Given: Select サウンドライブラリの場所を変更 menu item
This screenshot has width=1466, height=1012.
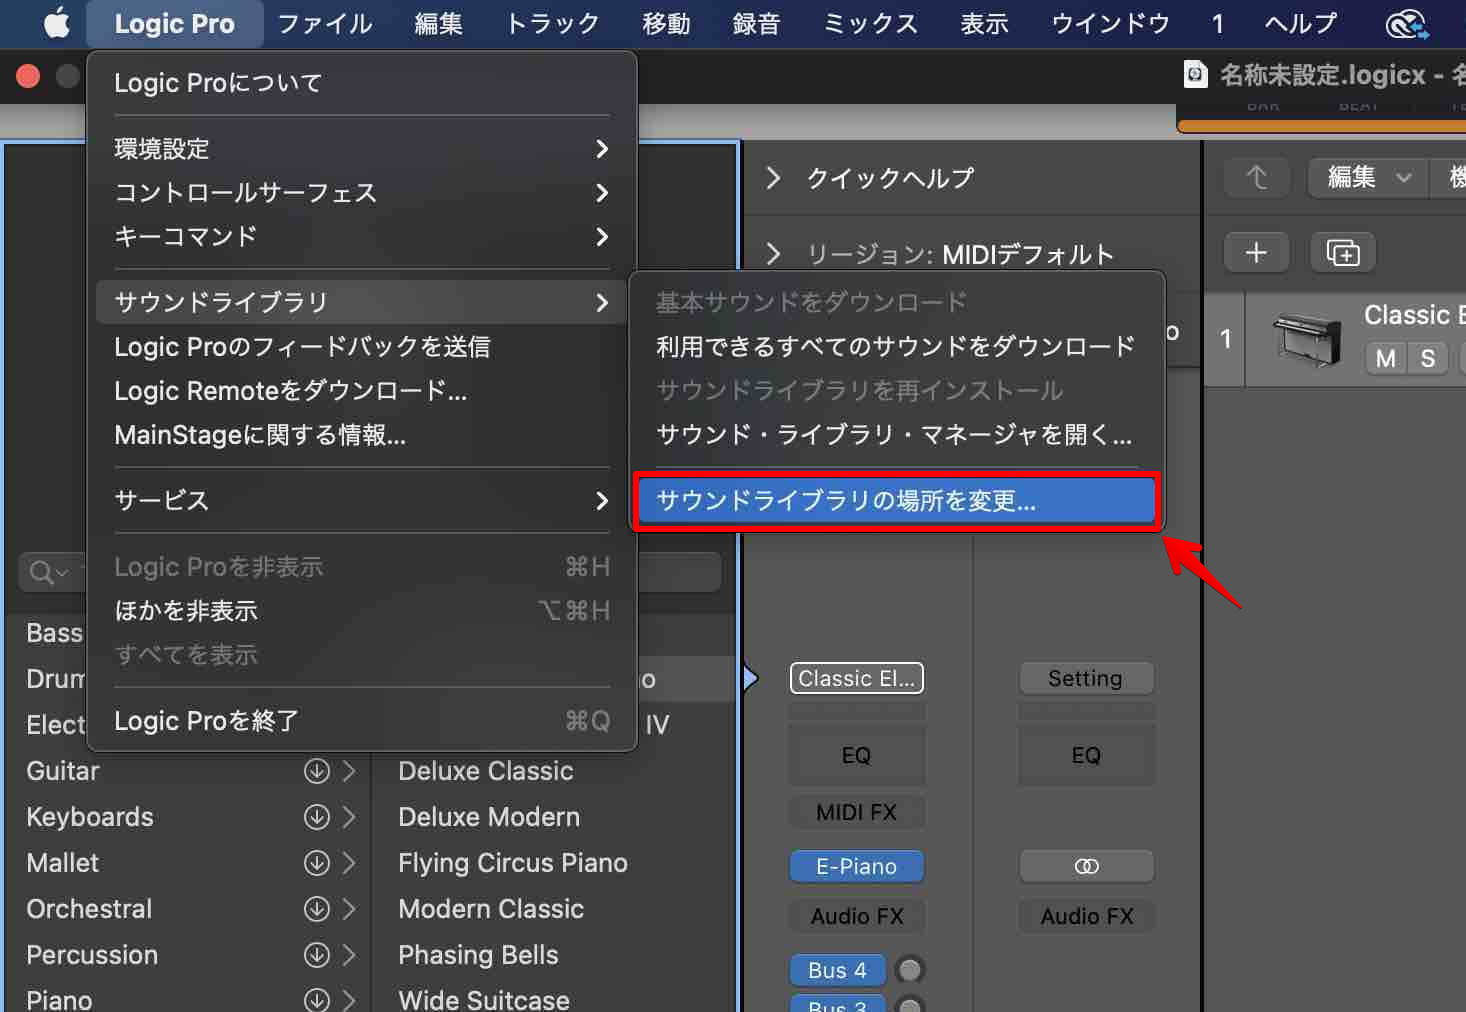Looking at the screenshot, I should click(x=895, y=500).
